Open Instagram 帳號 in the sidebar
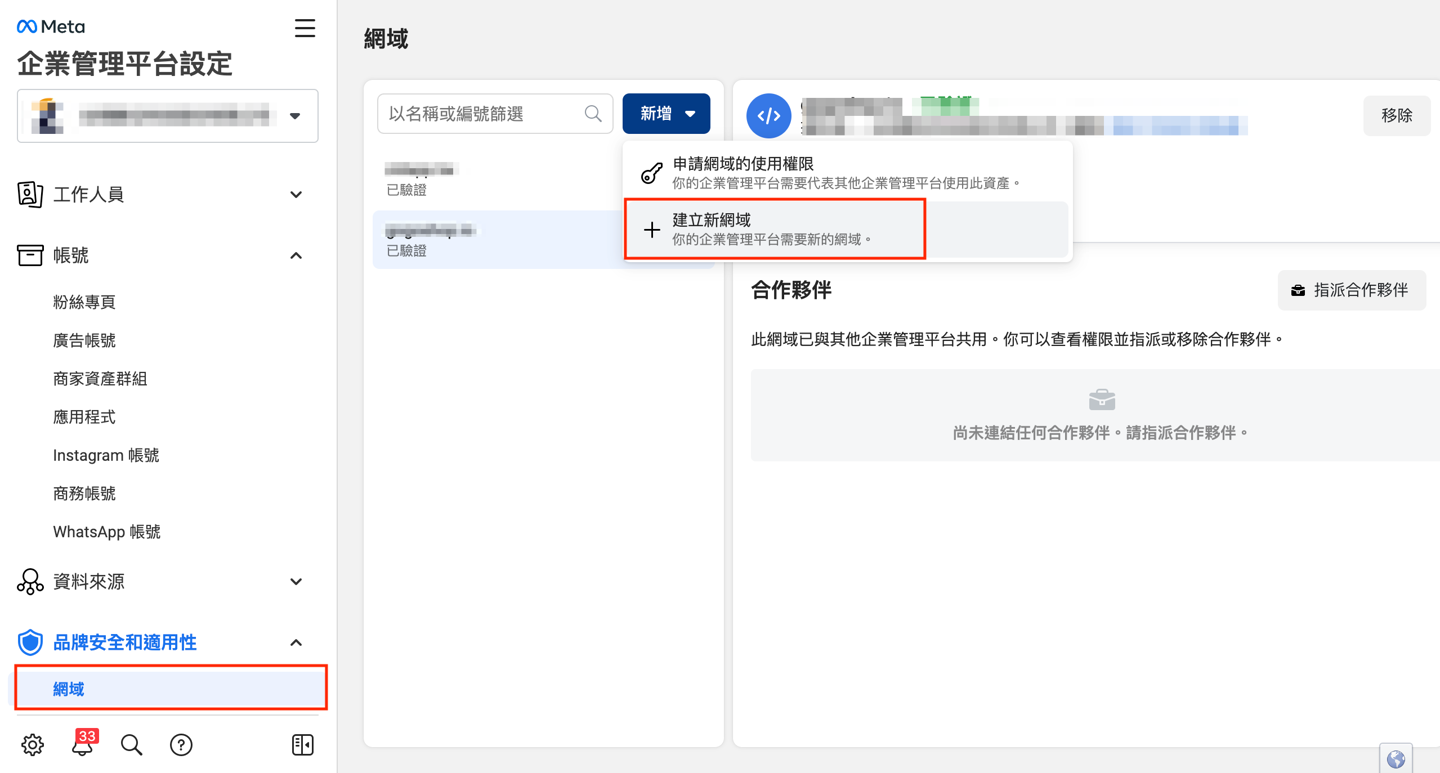This screenshot has width=1440, height=773. pos(106,455)
